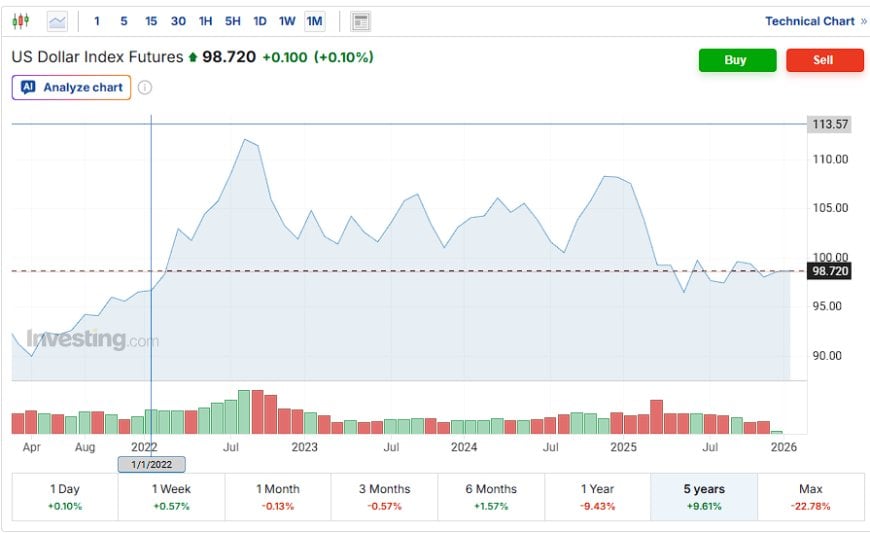Image resolution: width=870 pixels, height=533 pixels.
Task: Select the 1 Week range tab
Action: [171, 497]
